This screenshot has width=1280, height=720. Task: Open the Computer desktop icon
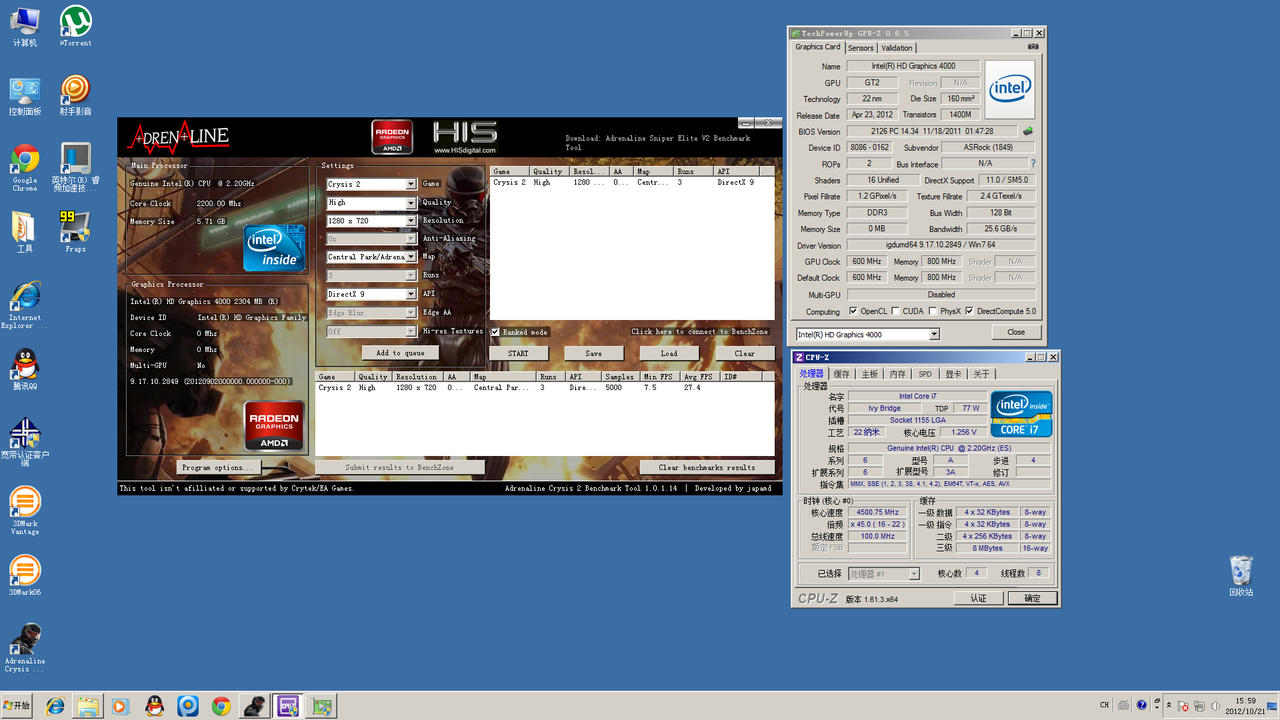(x=25, y=27)
